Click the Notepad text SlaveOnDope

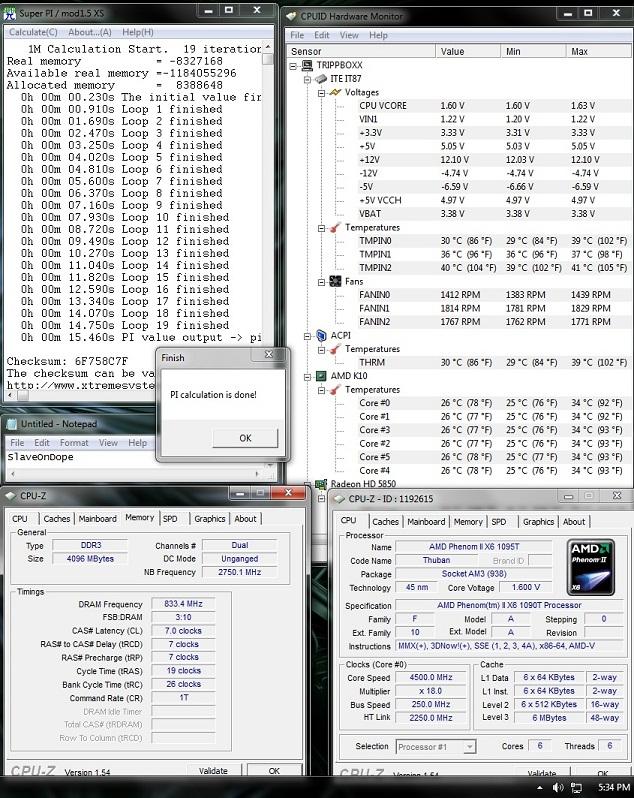click(40, 457)
